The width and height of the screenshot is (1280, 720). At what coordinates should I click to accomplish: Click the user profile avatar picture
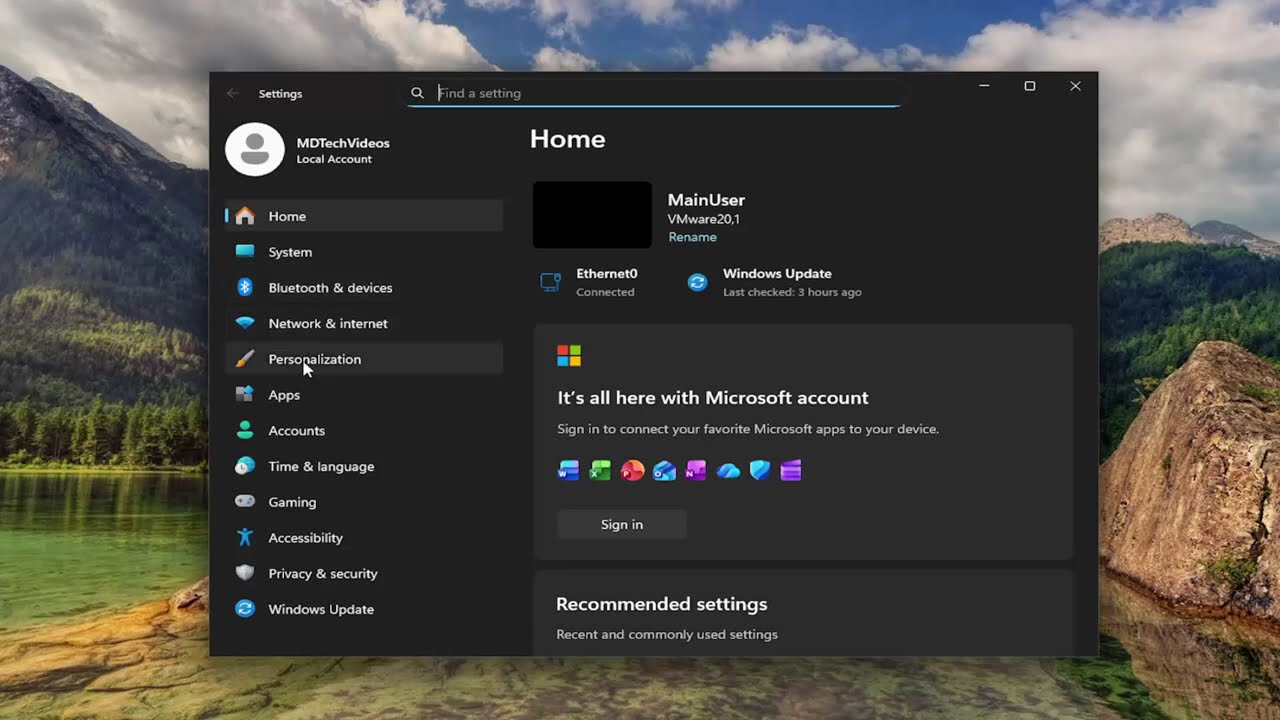click(x=255, y=149)
